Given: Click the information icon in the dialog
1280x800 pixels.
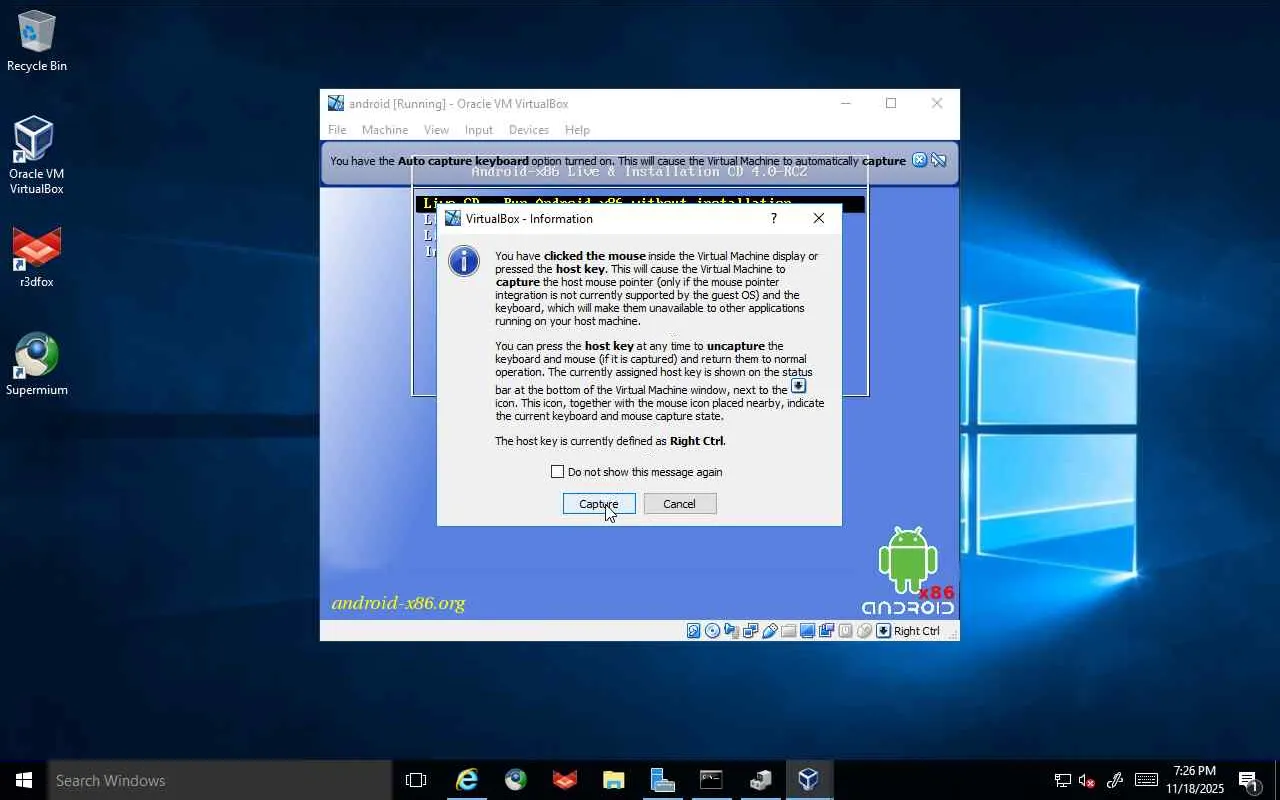Looking at the screenshot, I should click(464, 261).
